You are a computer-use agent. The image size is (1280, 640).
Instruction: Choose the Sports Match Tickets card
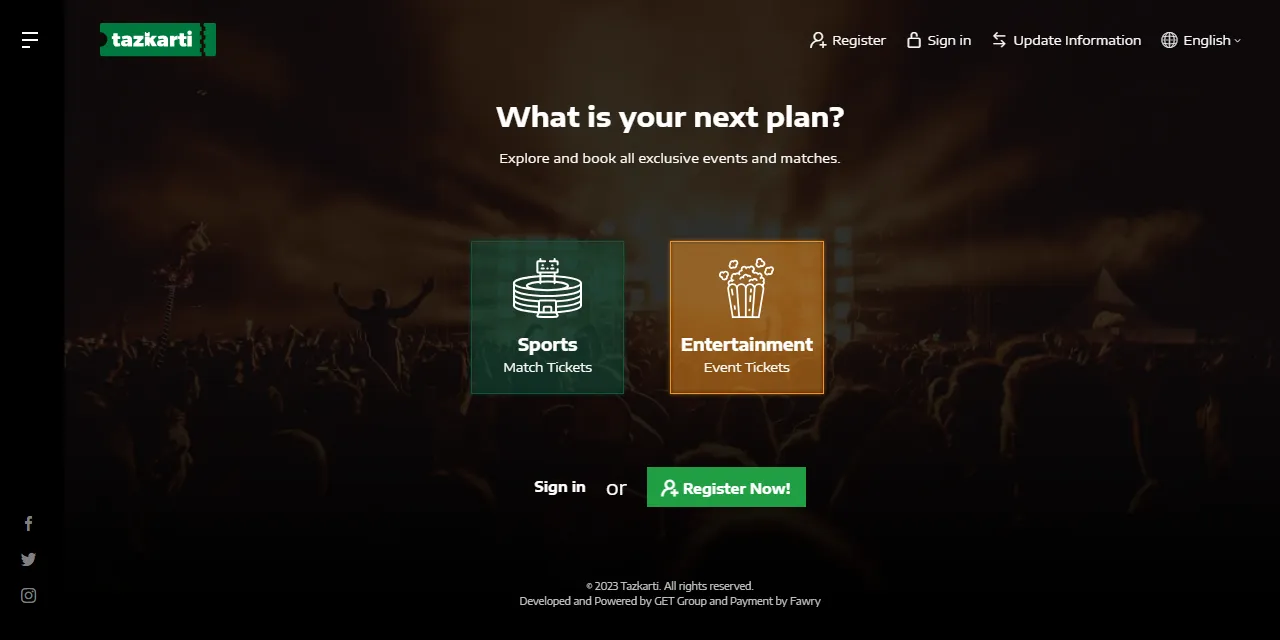pos(547,317)
